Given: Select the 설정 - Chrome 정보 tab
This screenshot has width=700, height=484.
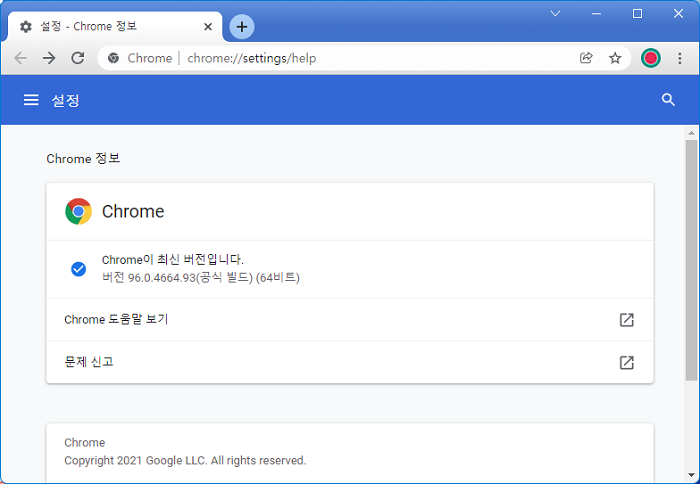Looking at the screenshot, I should click(x=115, y=27).
